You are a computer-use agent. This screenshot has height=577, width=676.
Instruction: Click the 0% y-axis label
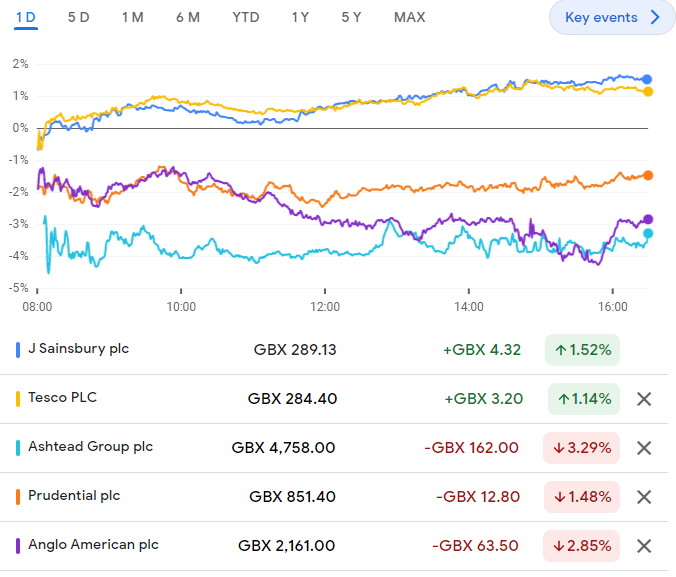[x=20, y=128]
